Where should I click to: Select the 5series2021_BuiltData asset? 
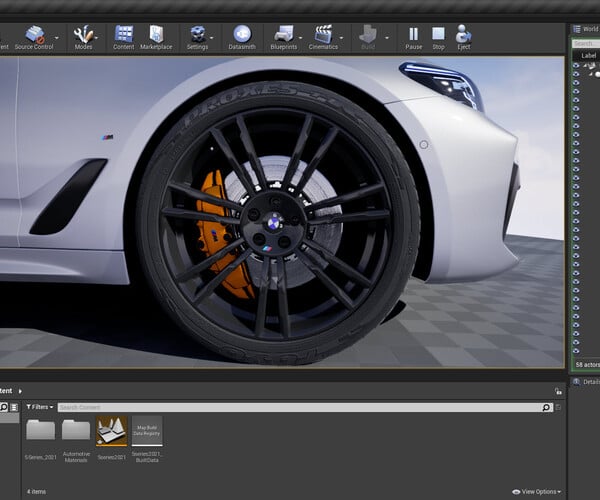pyautogui.click(x=147, y=440)
